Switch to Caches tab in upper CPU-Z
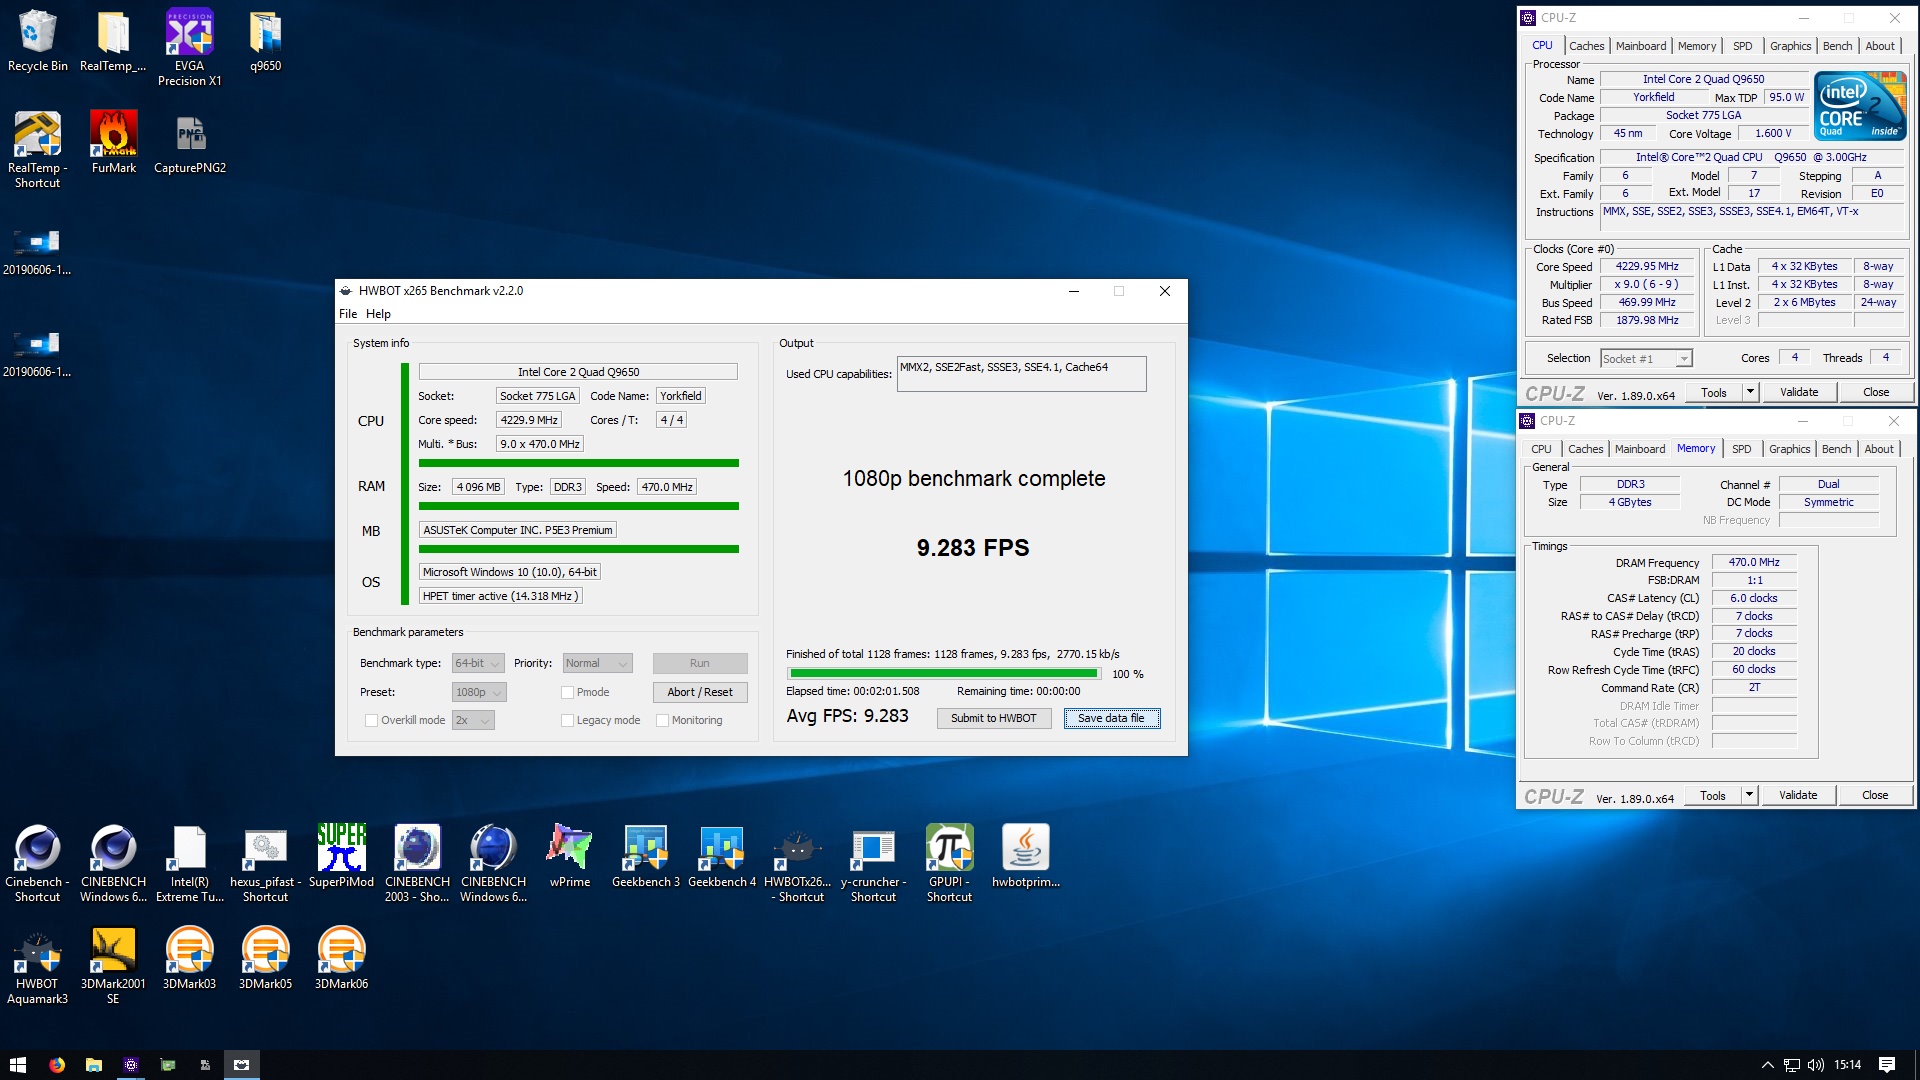 pyautogui.click(x=1586, y=46)
